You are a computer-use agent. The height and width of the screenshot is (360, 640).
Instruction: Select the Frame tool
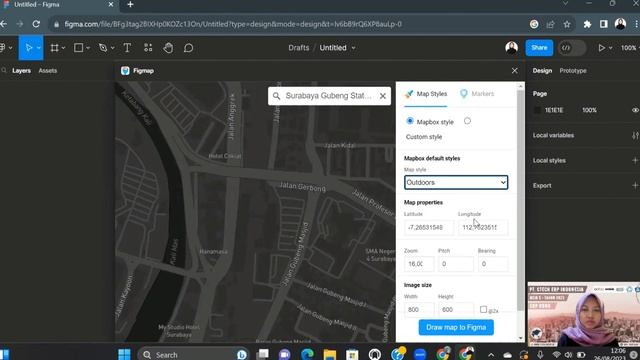[x=54, y=48]
